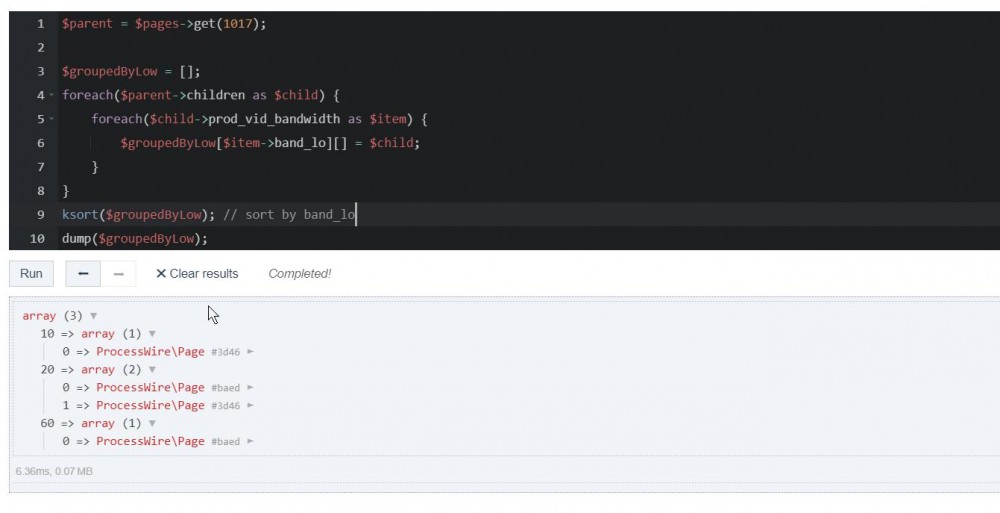This screenshot has height=513, width=1000.
Task: Click the $pages->get(1017) code line
Action: tap(164, 24)
